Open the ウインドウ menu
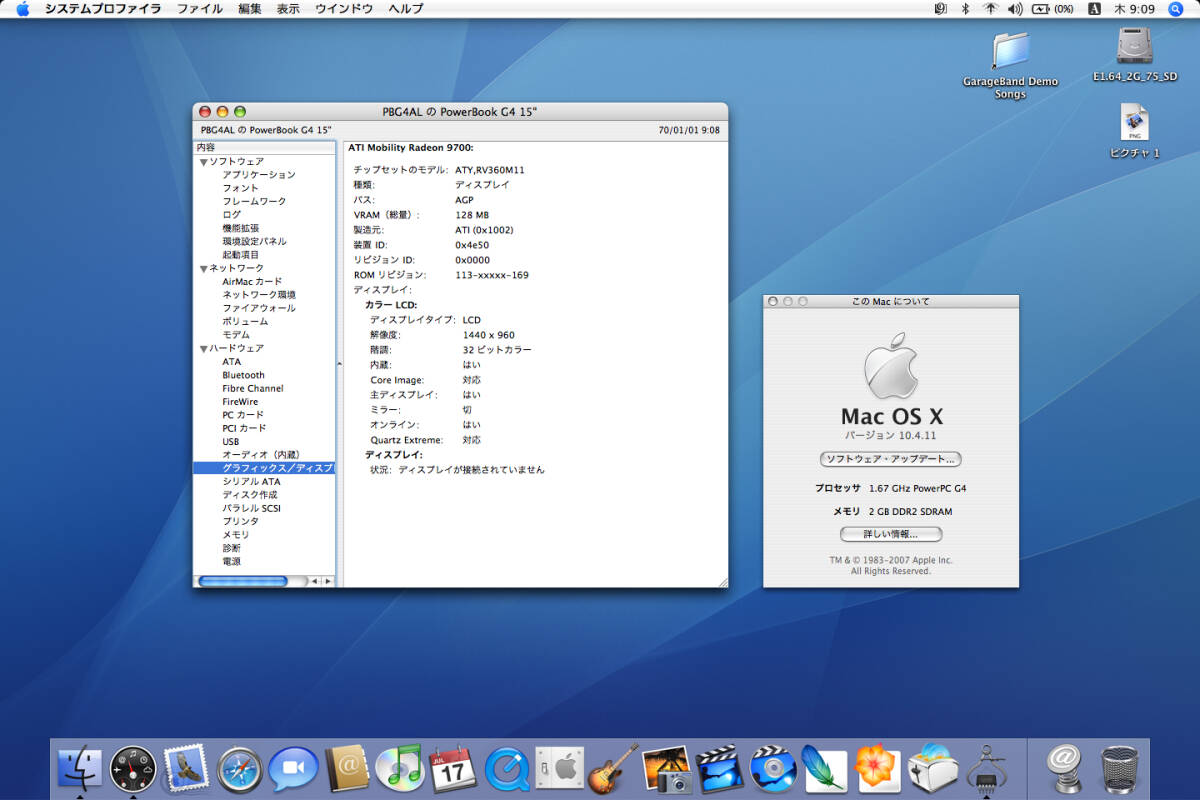The width and height of the screenshot is (1200, 800). pos(344,9)
